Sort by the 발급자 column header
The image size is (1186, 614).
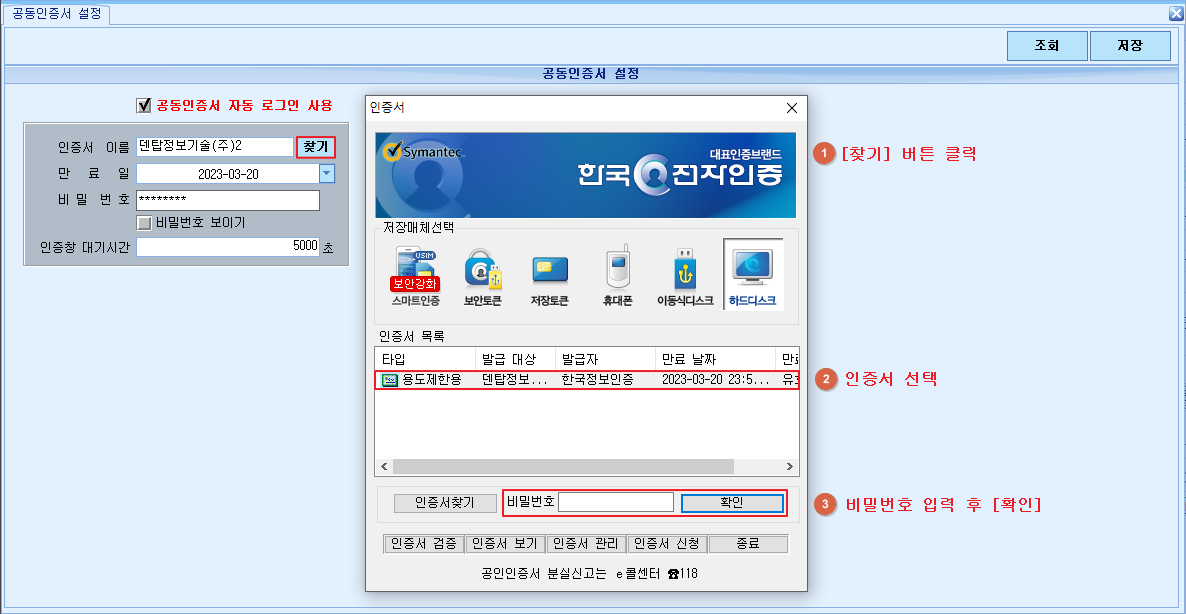605,358
